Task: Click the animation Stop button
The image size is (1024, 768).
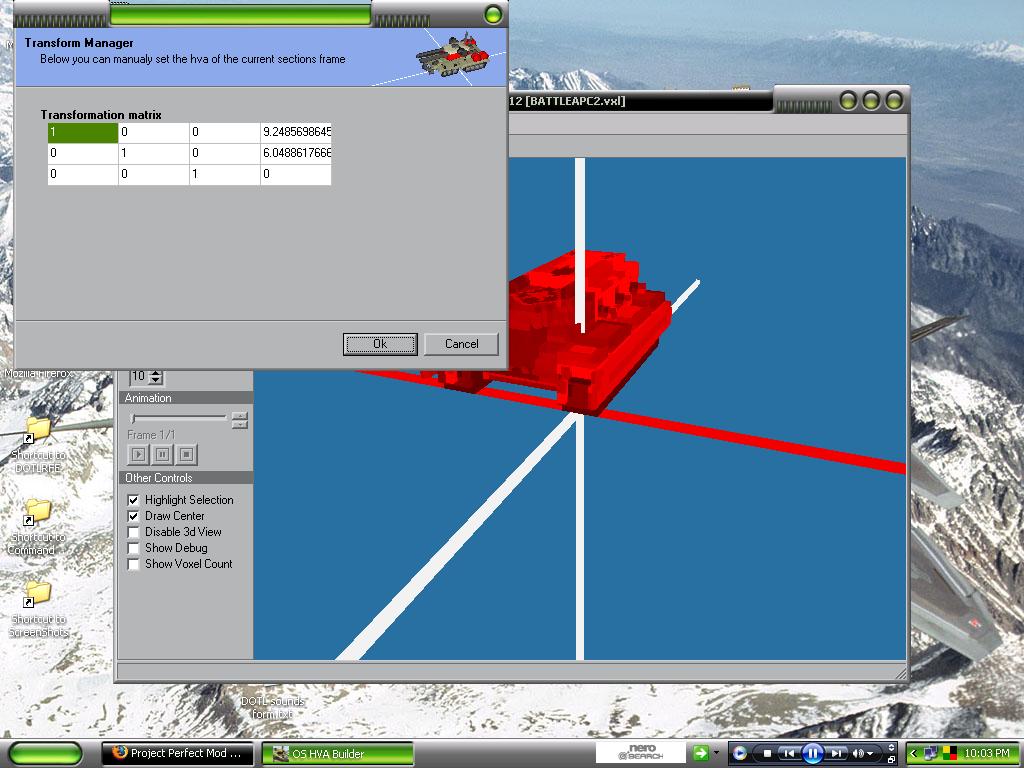Action: 186,455
